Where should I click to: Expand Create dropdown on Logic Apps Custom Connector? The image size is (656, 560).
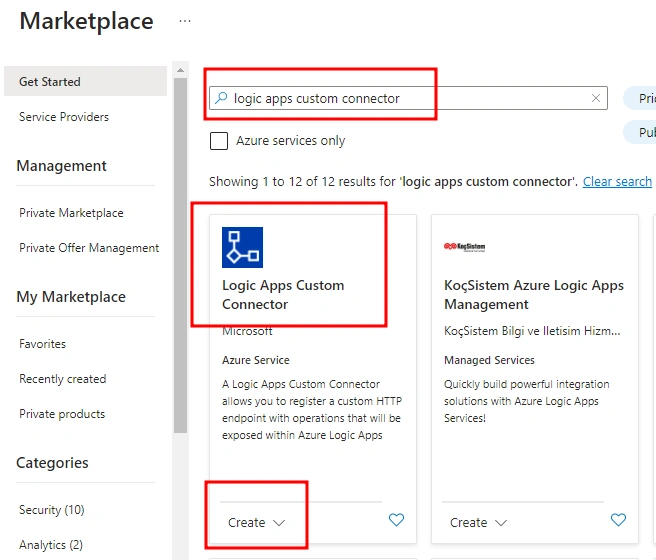pos(256,522)
